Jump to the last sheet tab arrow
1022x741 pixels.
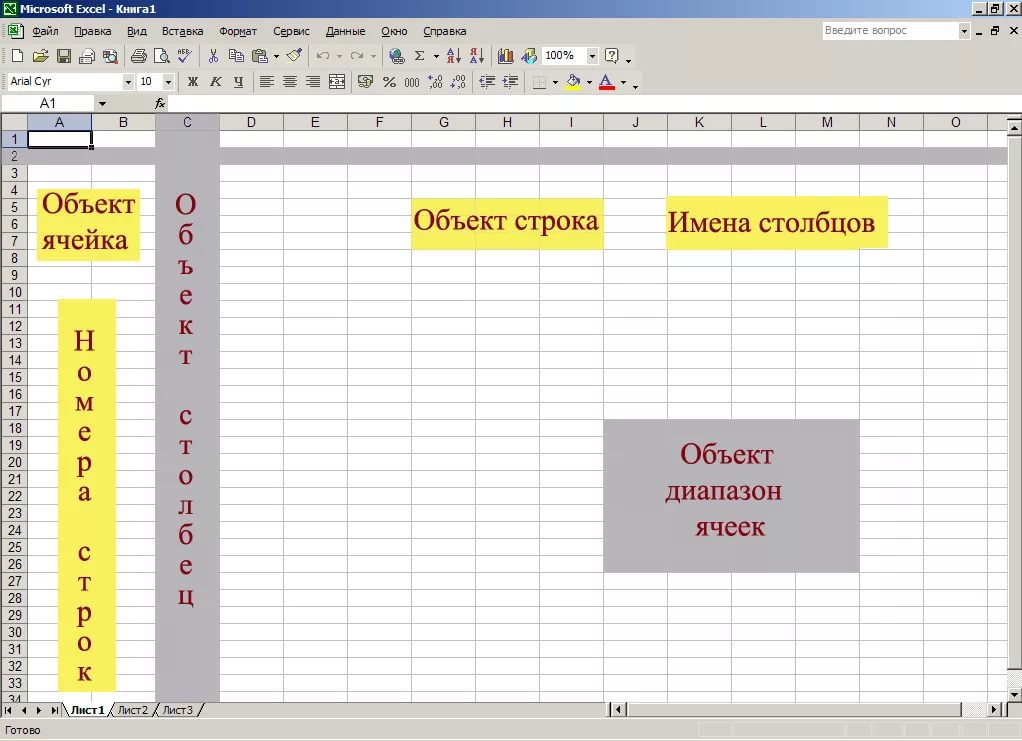pos(55,710)
